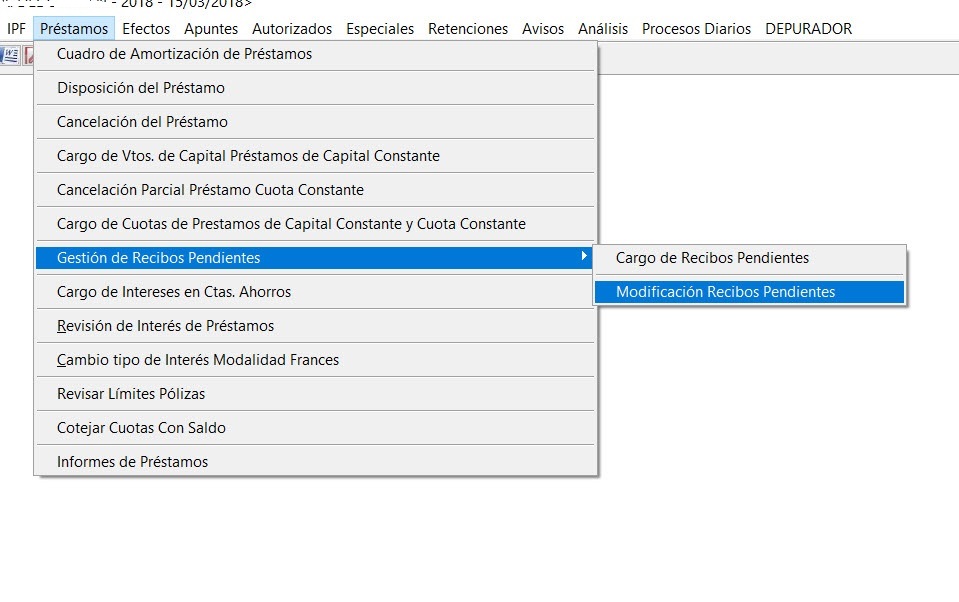Open the Retenciones menu

[x=467, y=28]
